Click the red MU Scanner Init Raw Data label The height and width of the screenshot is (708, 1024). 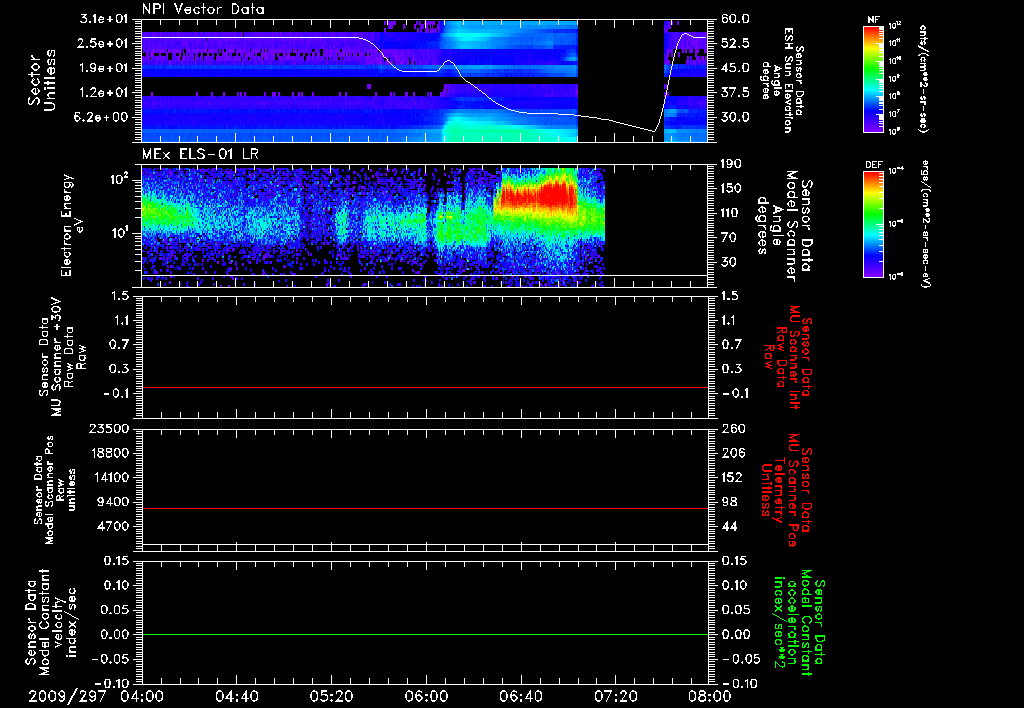(x=788, y=357)
